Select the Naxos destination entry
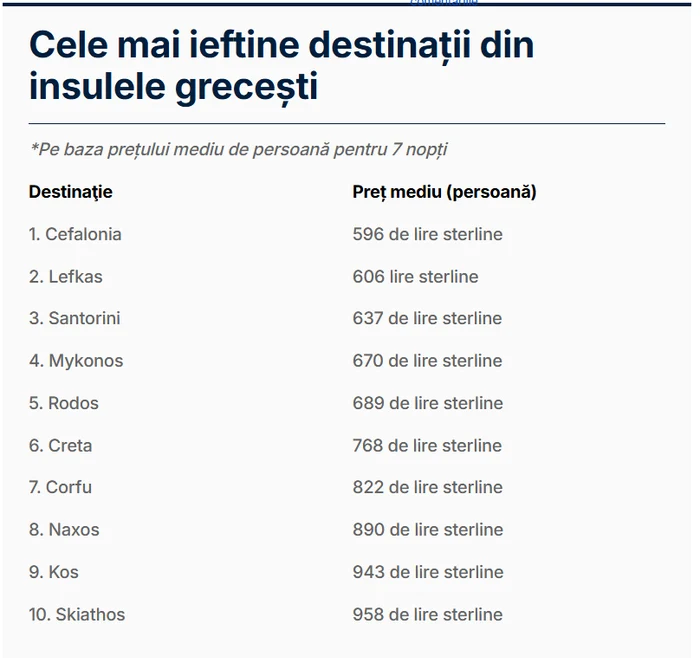Viewport: 700px width, 658px height. 64,529
